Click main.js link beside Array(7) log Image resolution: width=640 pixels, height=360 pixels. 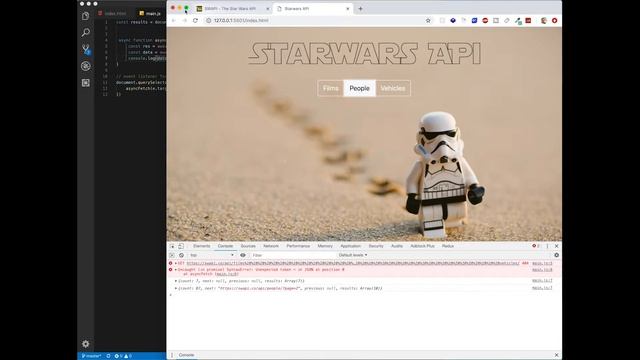point(542,281)
